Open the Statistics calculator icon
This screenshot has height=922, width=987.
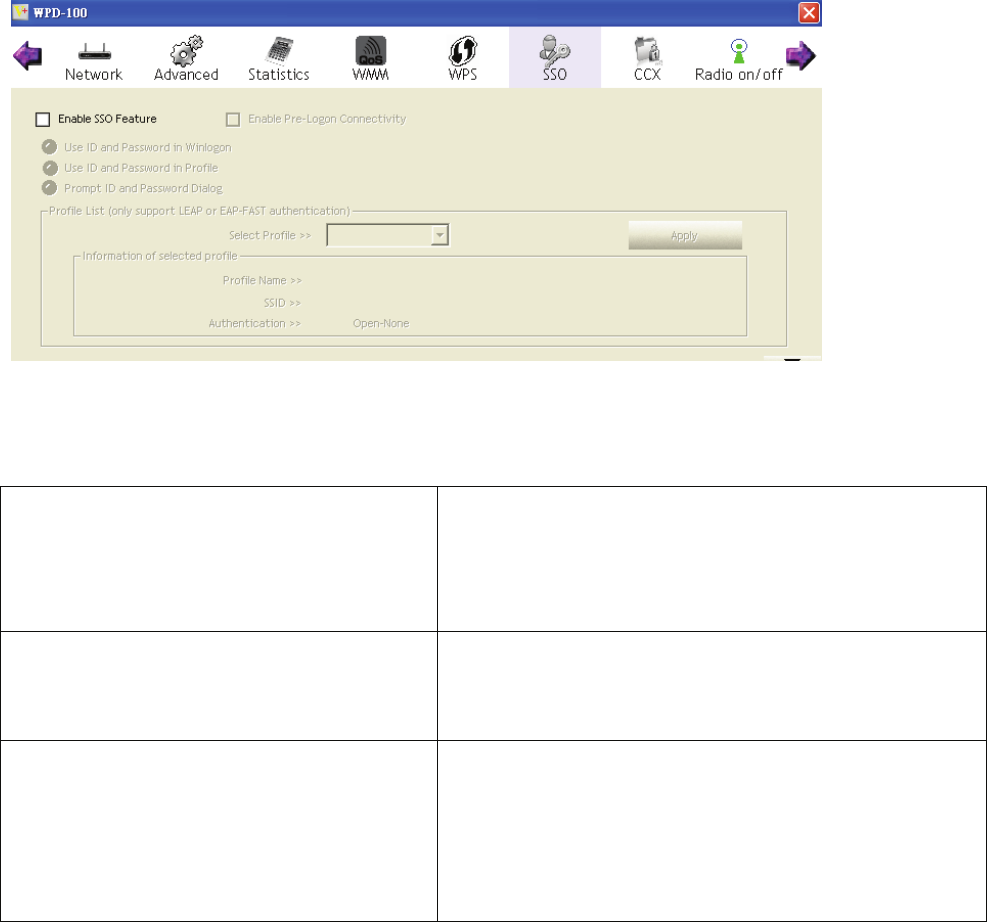coord(279,51)
